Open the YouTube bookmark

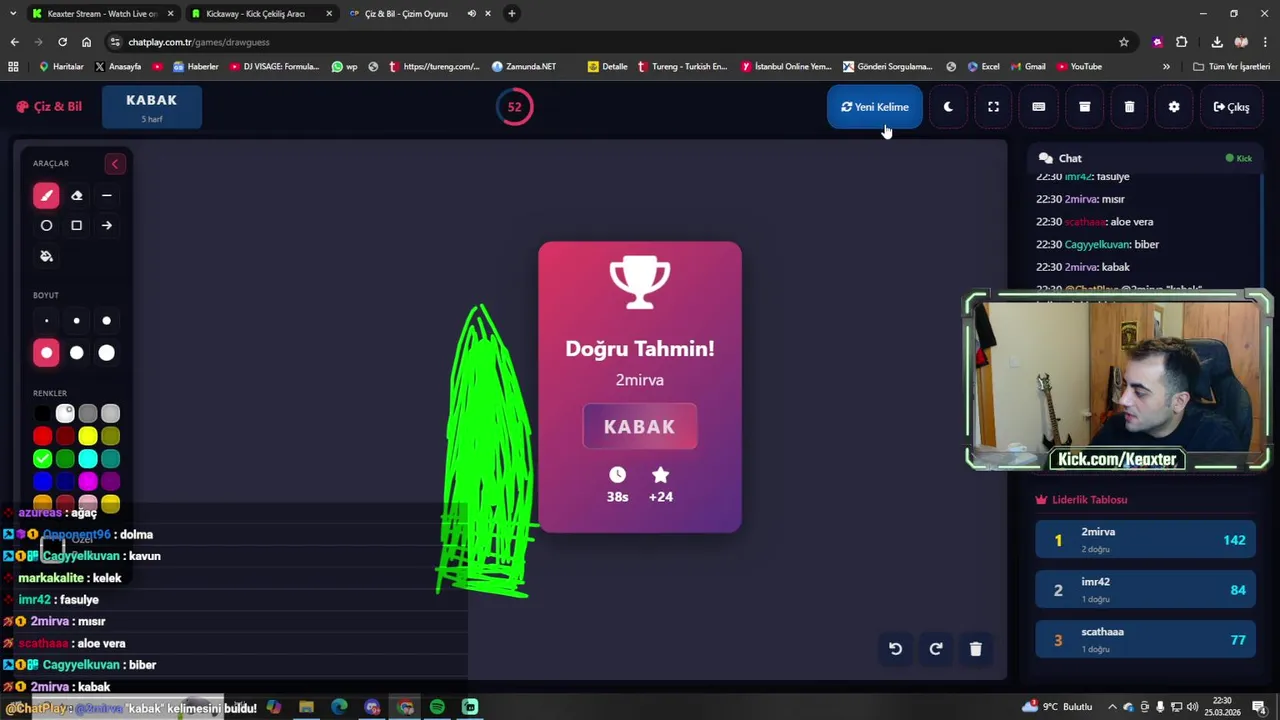coord(1079,67)
